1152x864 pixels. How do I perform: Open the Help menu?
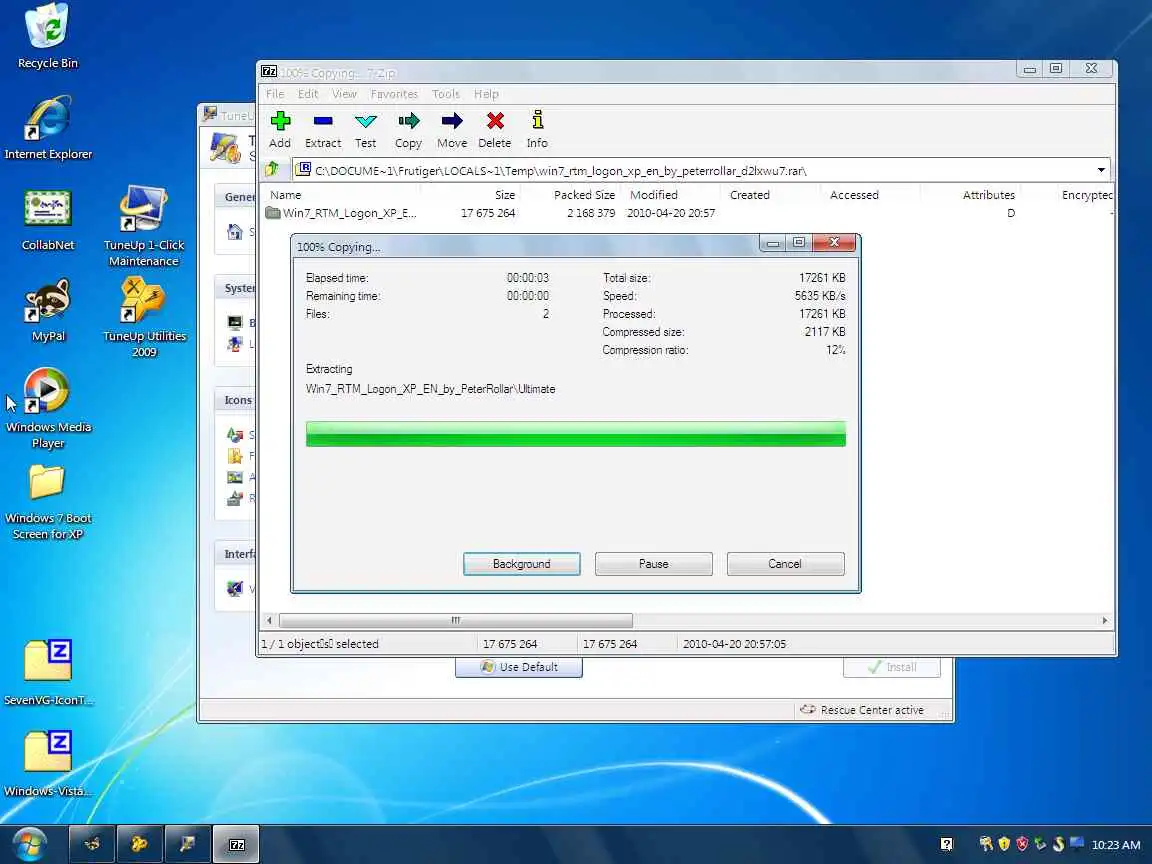486,94
